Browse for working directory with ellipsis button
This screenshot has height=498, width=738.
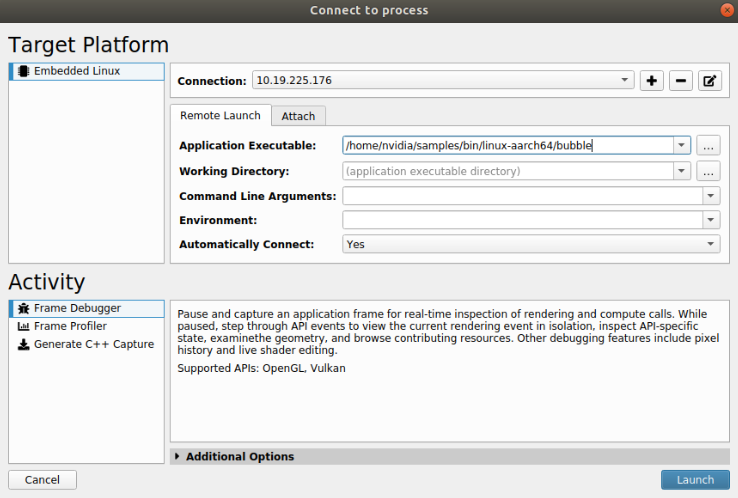coord(708,171)
